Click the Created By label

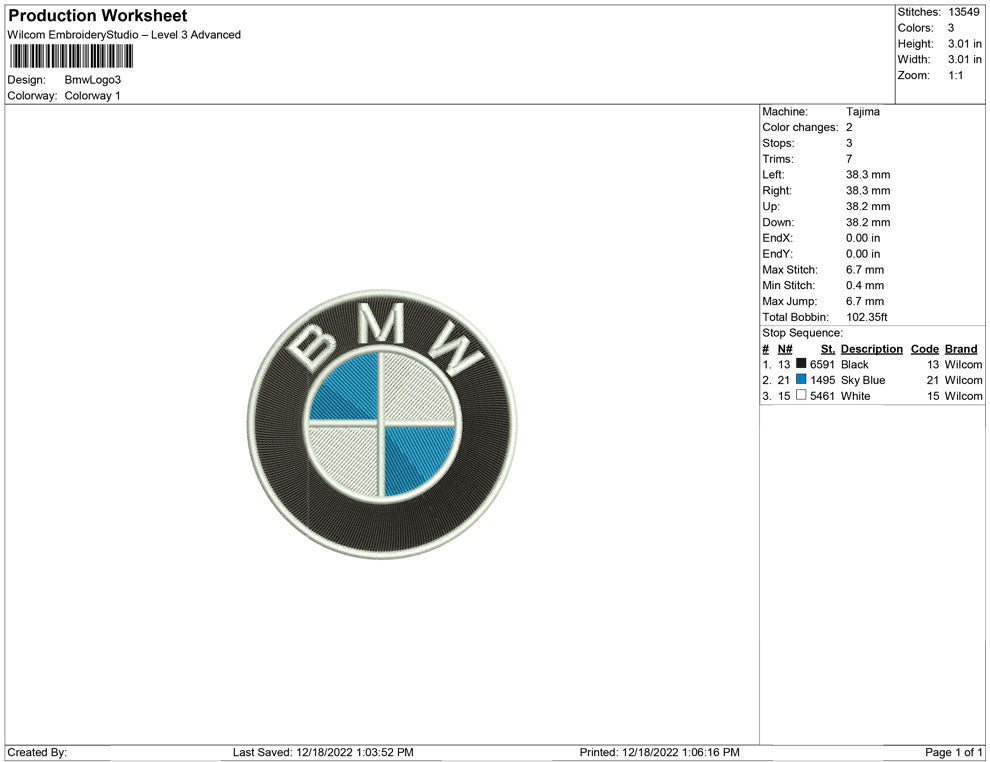pyautogui.click(x=37, y=752)
